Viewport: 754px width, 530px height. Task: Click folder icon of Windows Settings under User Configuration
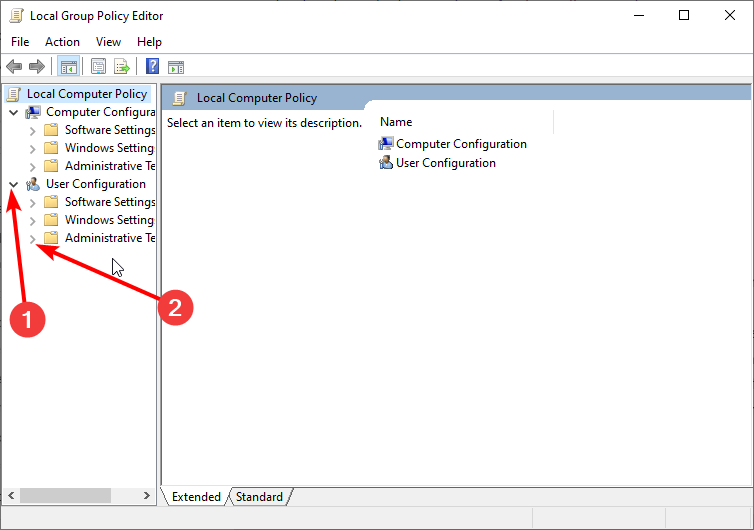tap(51, 220)
